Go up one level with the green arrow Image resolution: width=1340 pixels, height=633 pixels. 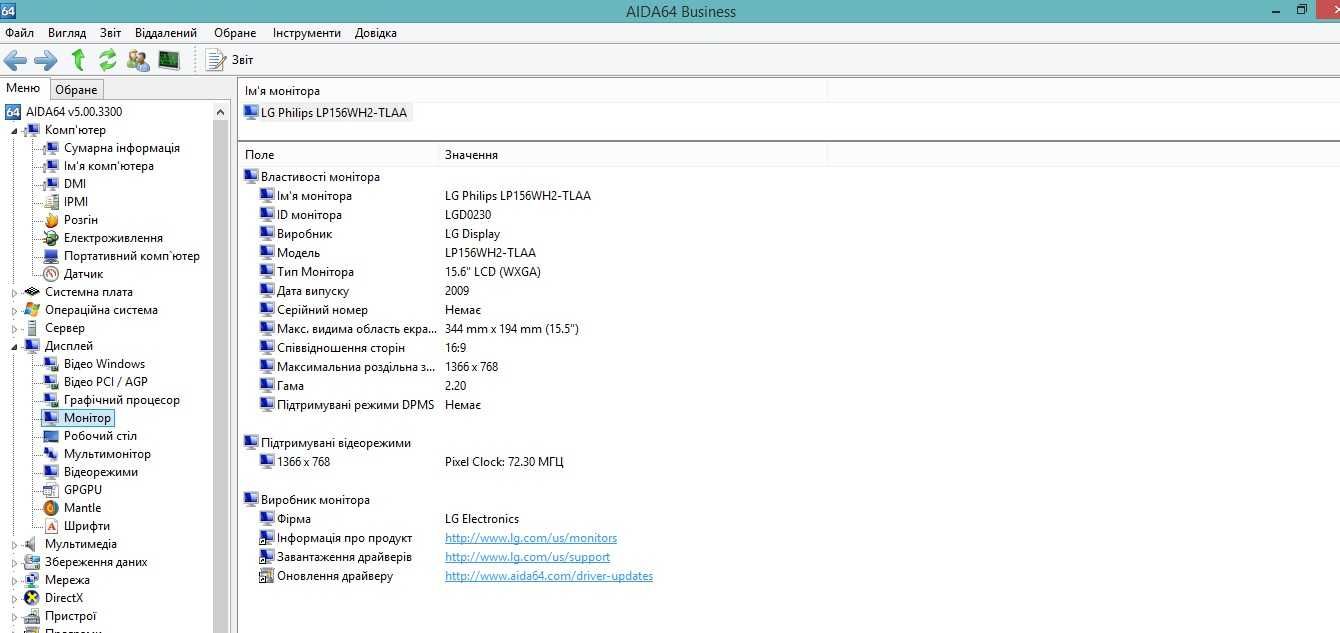[78, 60]
